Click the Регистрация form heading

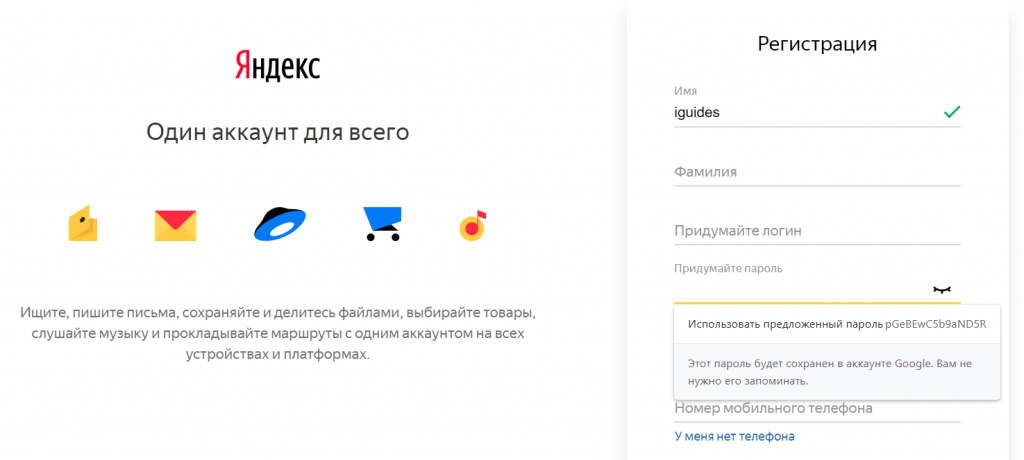click(x=817, y=44)
